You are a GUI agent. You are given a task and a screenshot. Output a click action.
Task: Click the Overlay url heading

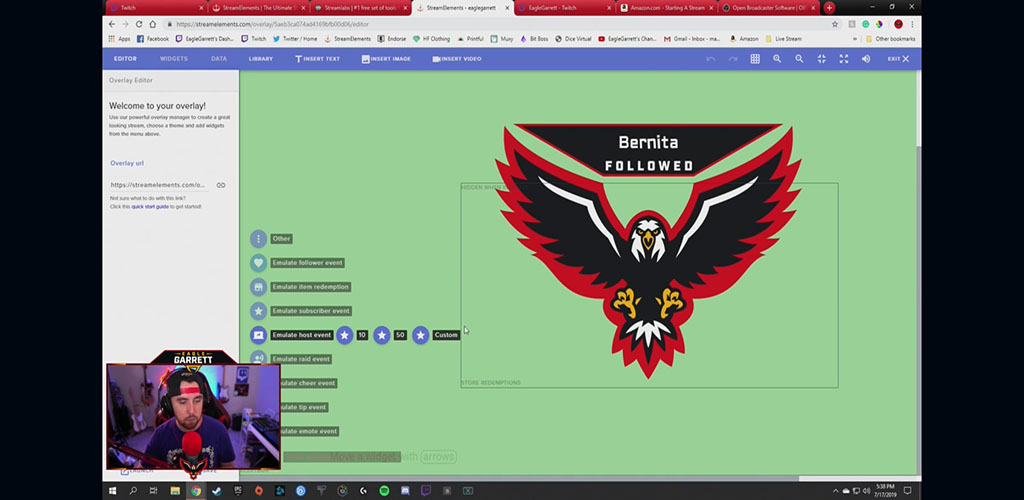coord(127,163)
